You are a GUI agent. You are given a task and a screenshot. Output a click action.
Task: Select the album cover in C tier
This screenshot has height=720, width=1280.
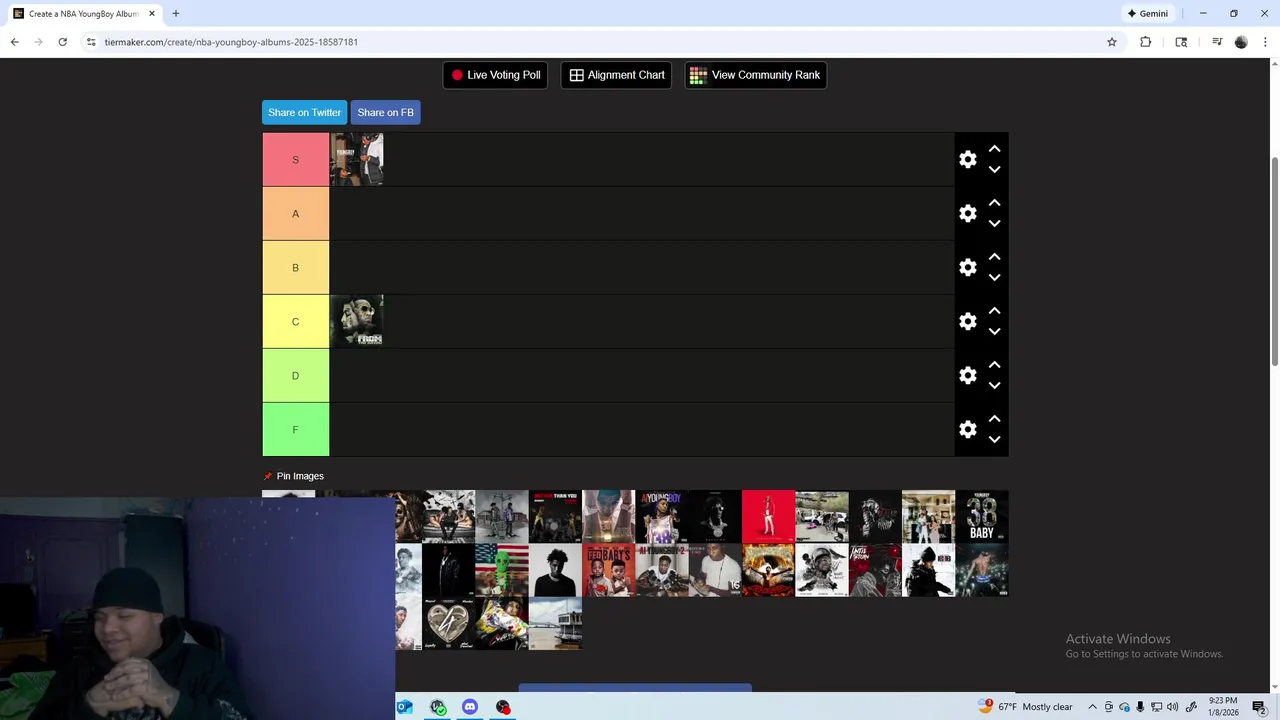(357, 321)
